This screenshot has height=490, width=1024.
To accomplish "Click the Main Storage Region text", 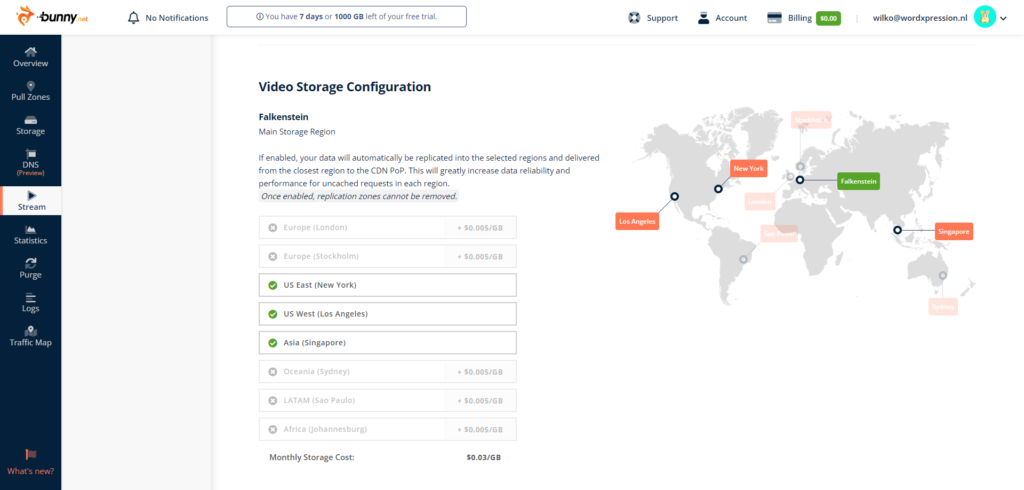I will point(297,131).
